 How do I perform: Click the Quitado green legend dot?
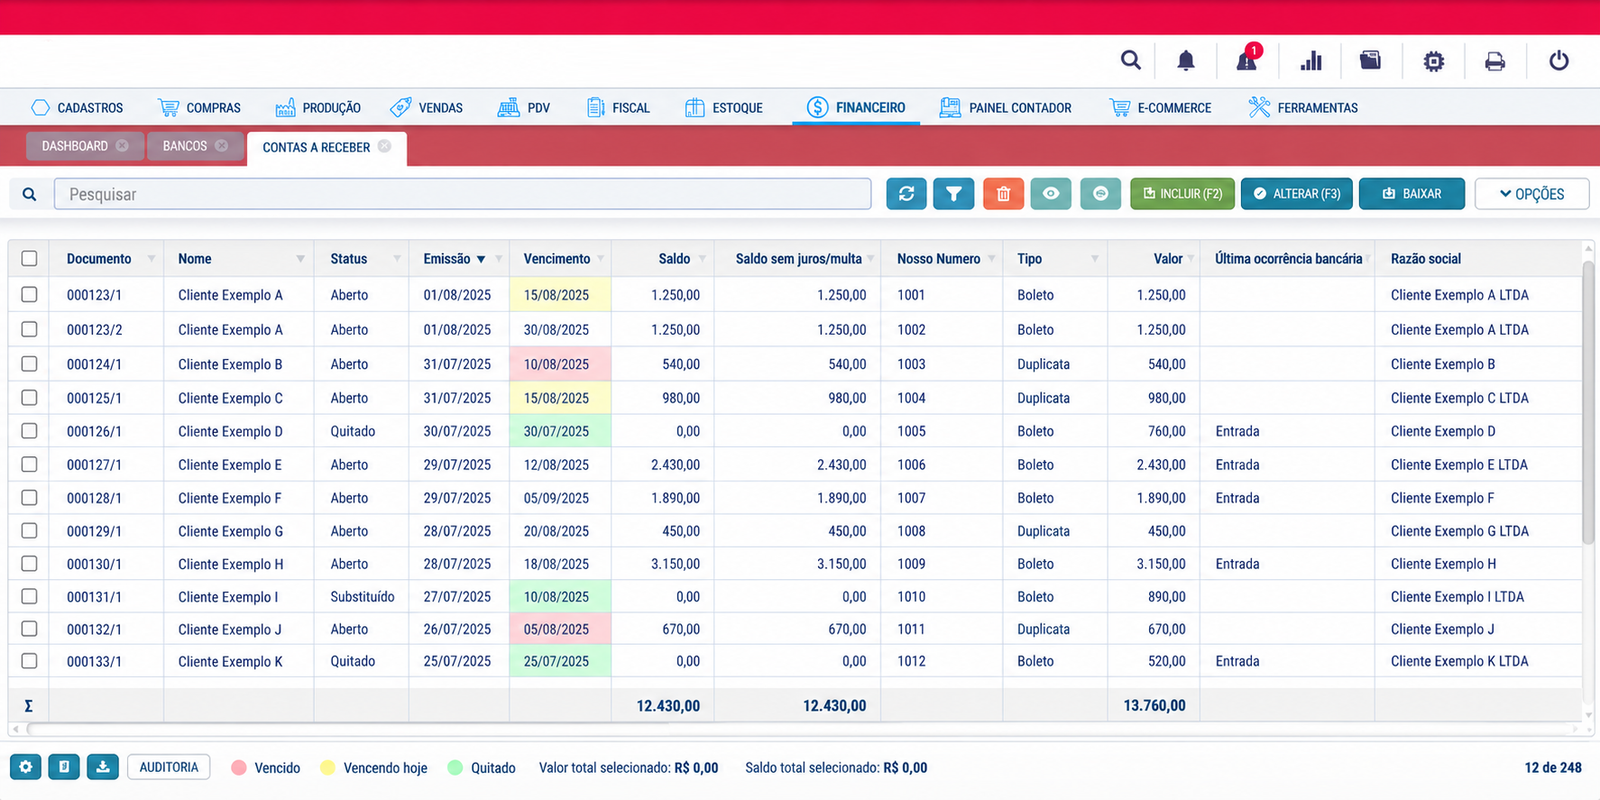455,768
